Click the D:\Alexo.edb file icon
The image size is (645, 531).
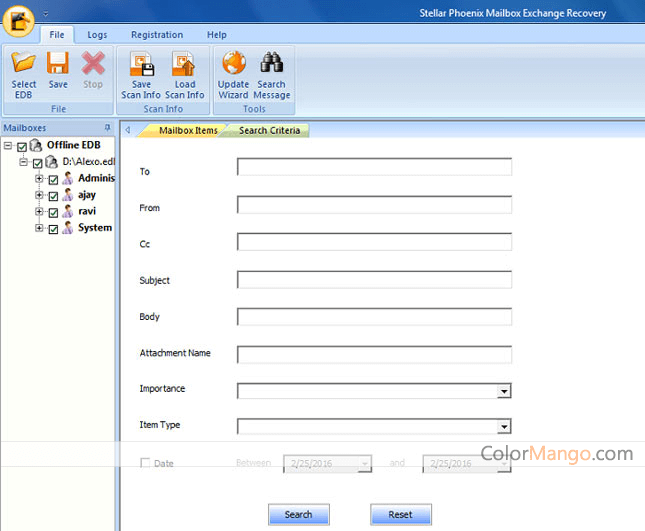(x=51, y=162)
